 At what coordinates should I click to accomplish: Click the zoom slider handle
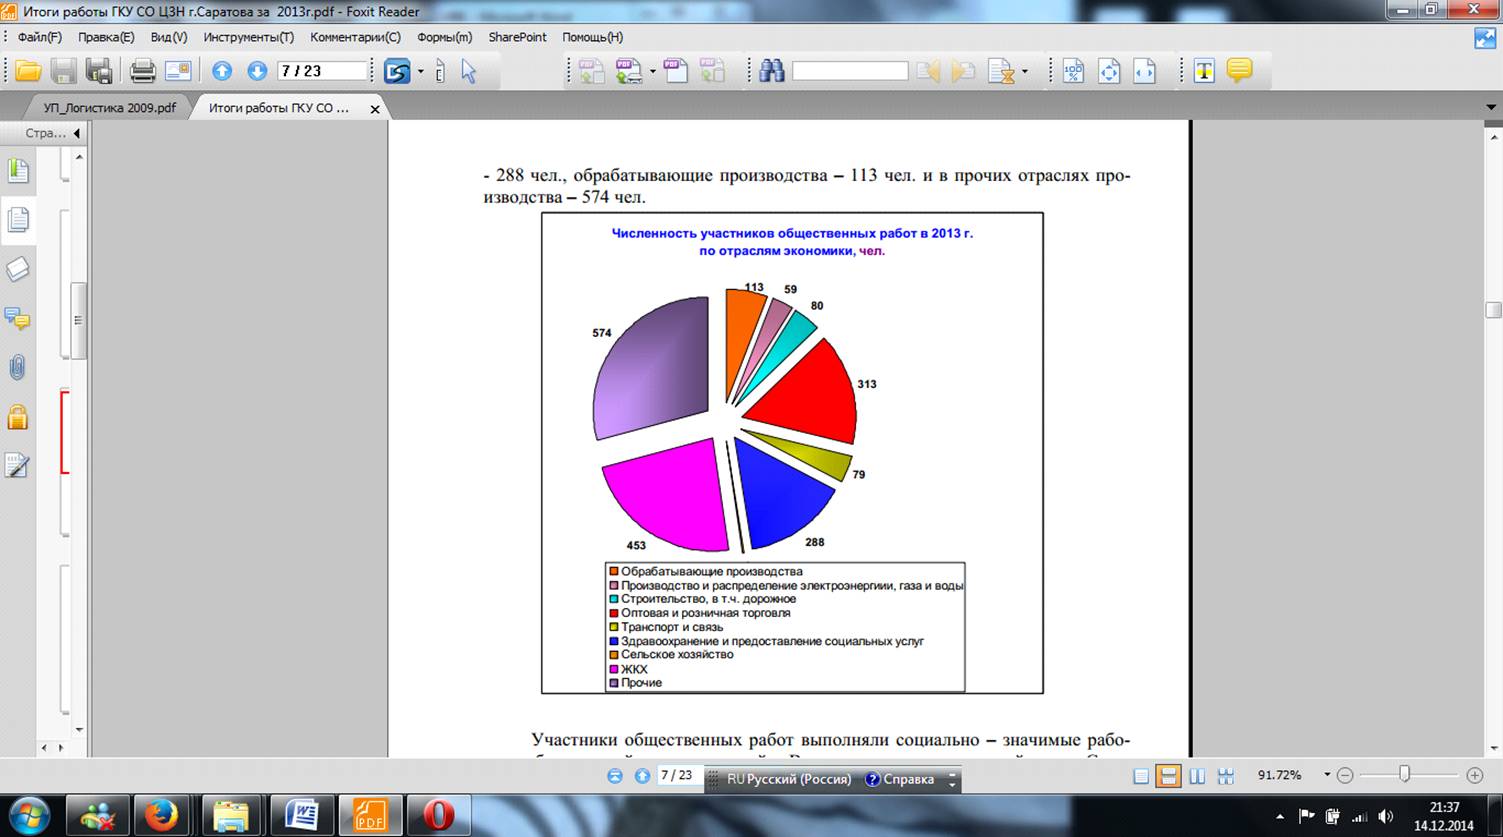coord(1404,774)
